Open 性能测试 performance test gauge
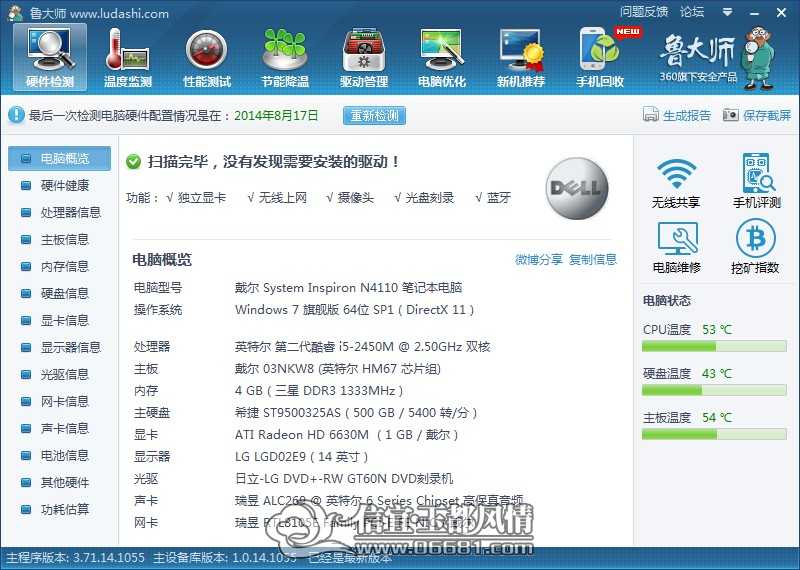 click(207, 57)
